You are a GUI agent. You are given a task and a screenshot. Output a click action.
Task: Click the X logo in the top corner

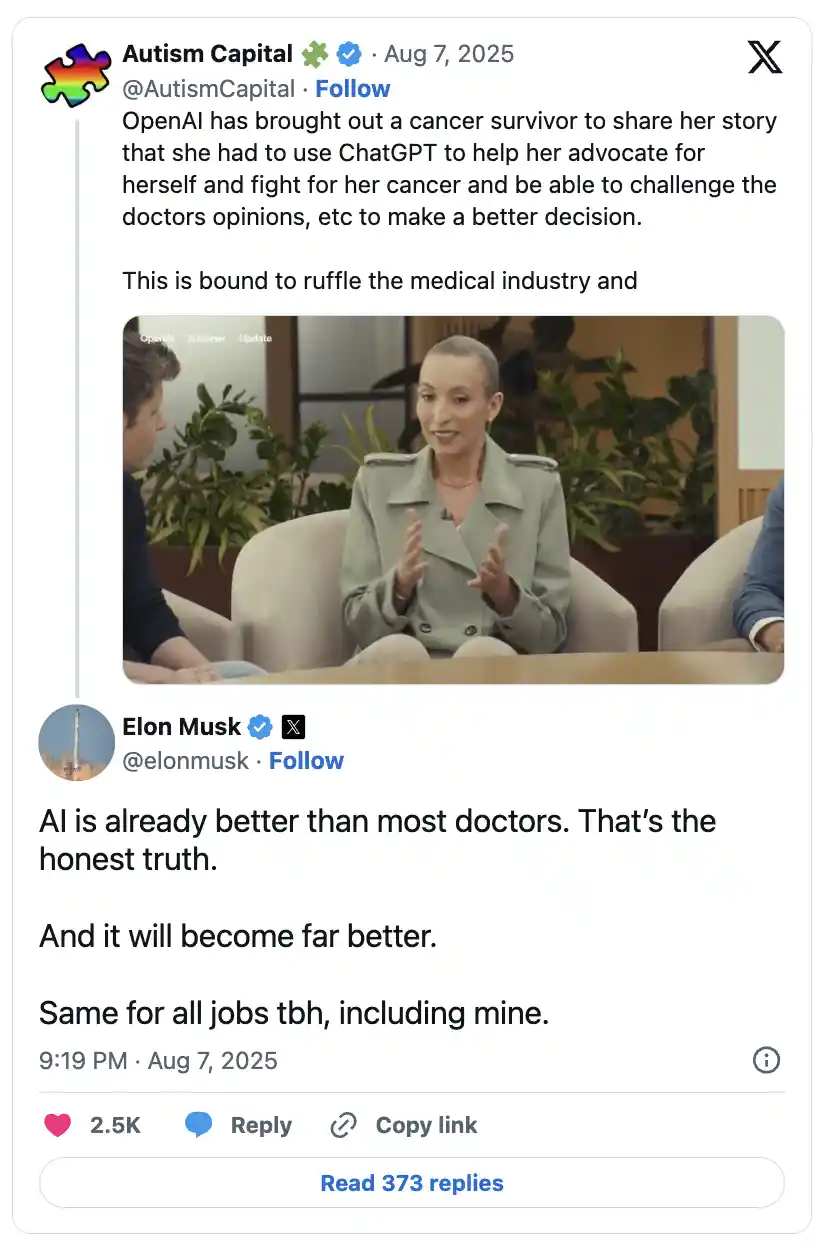pos(765,57)
